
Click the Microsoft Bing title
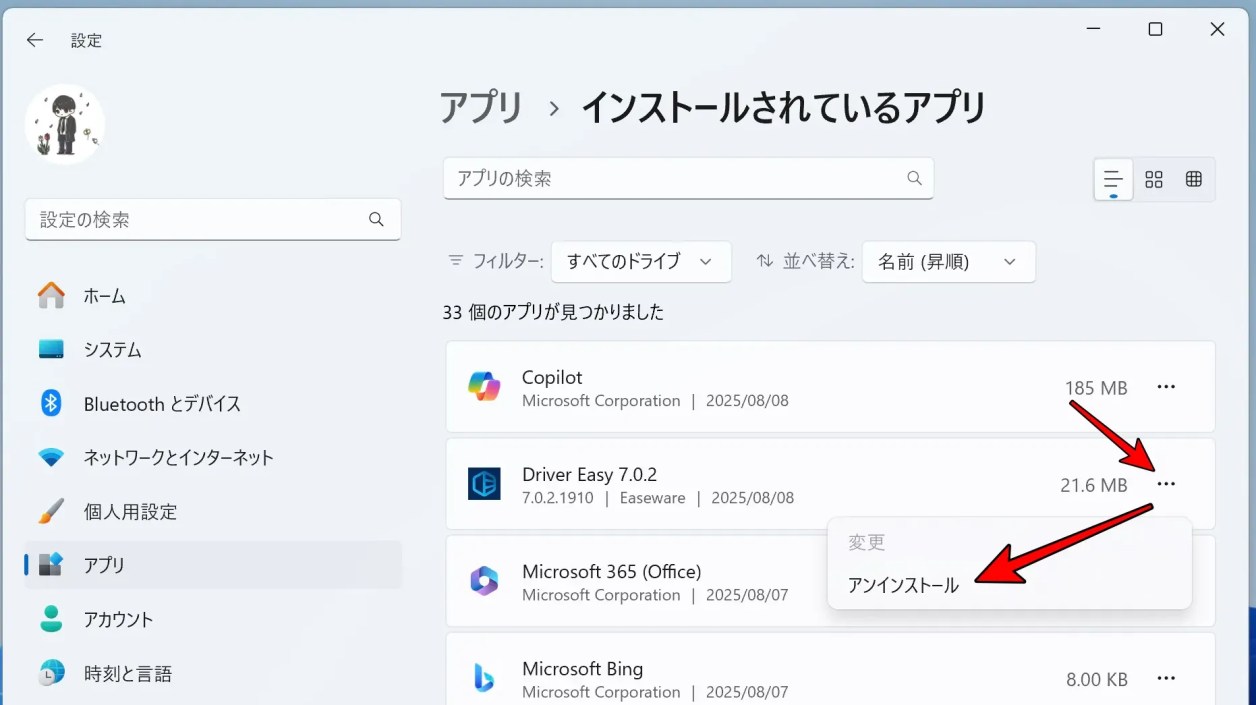tap(583, 668)
